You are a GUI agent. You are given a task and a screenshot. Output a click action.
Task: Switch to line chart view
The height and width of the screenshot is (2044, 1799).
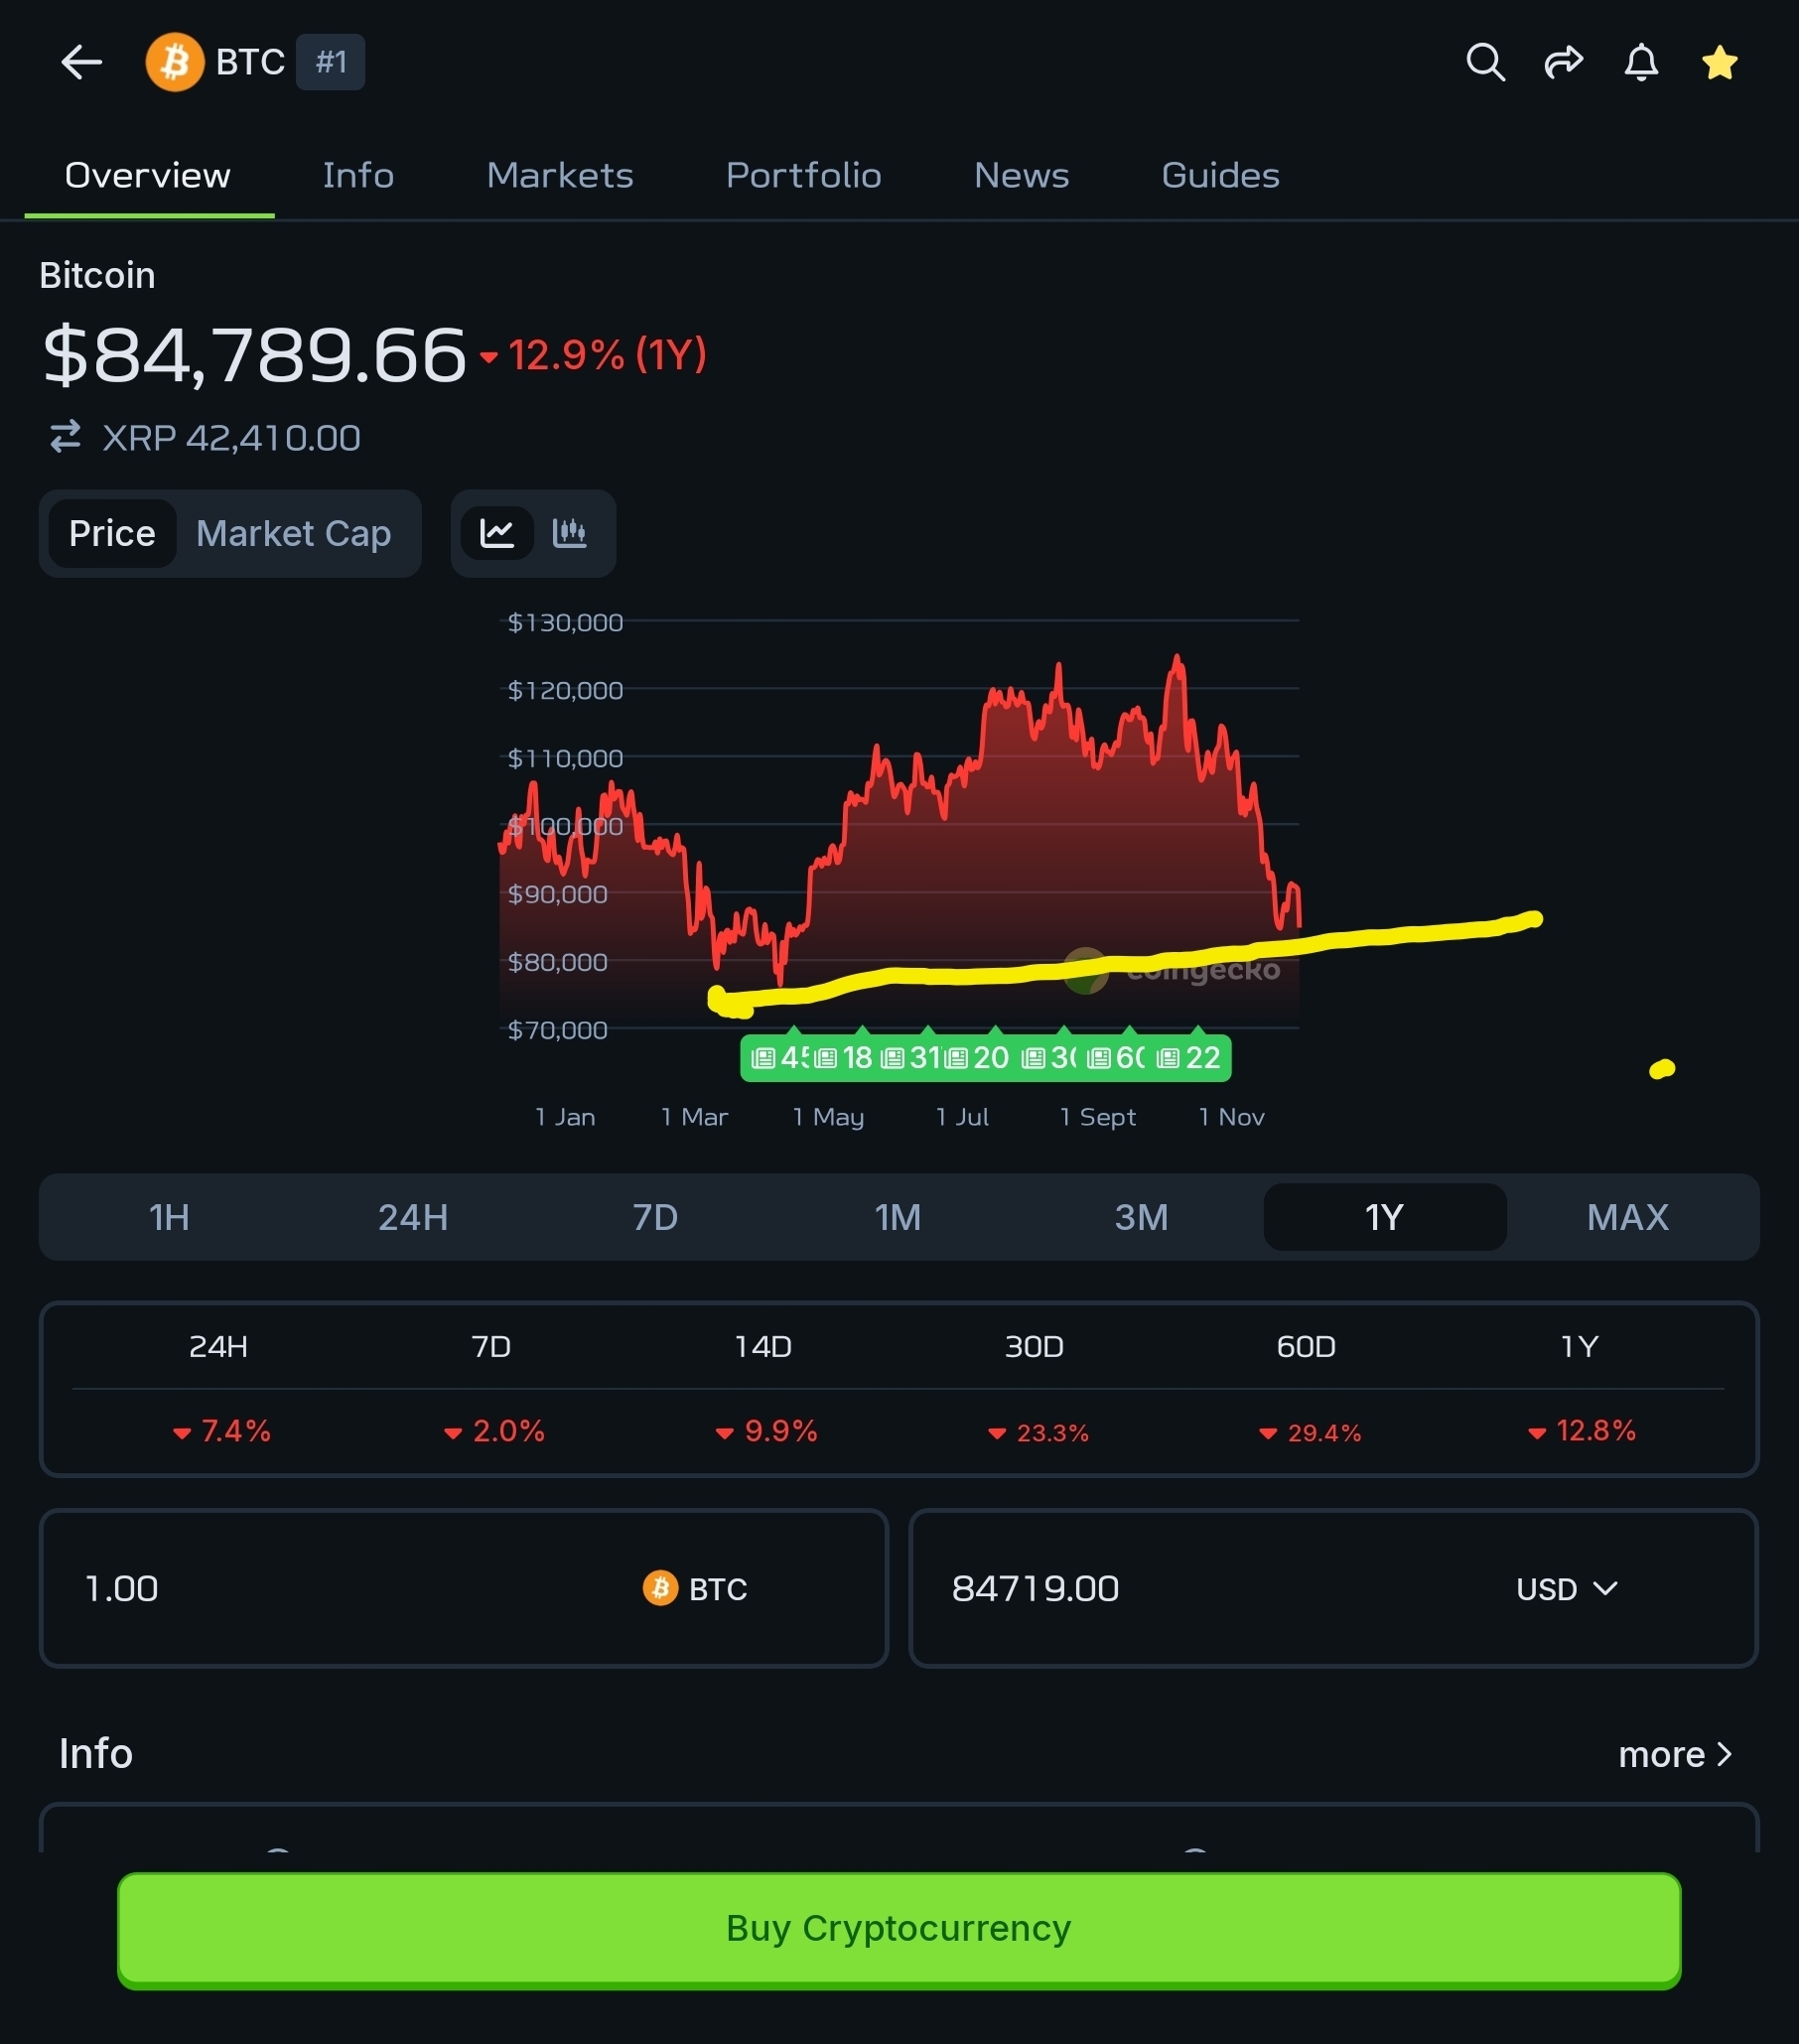[497, 533]
